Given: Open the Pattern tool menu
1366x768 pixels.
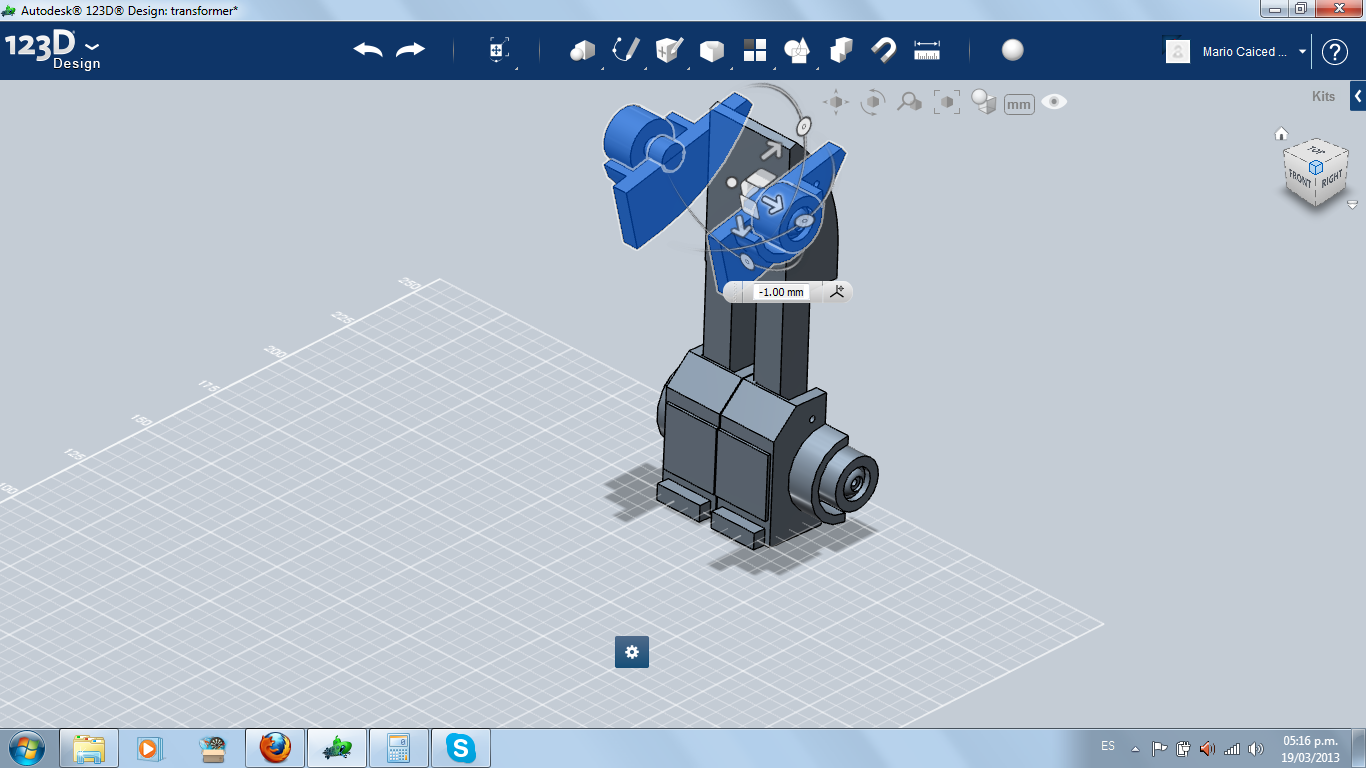Looking at the screenshot, I should 754,50.
